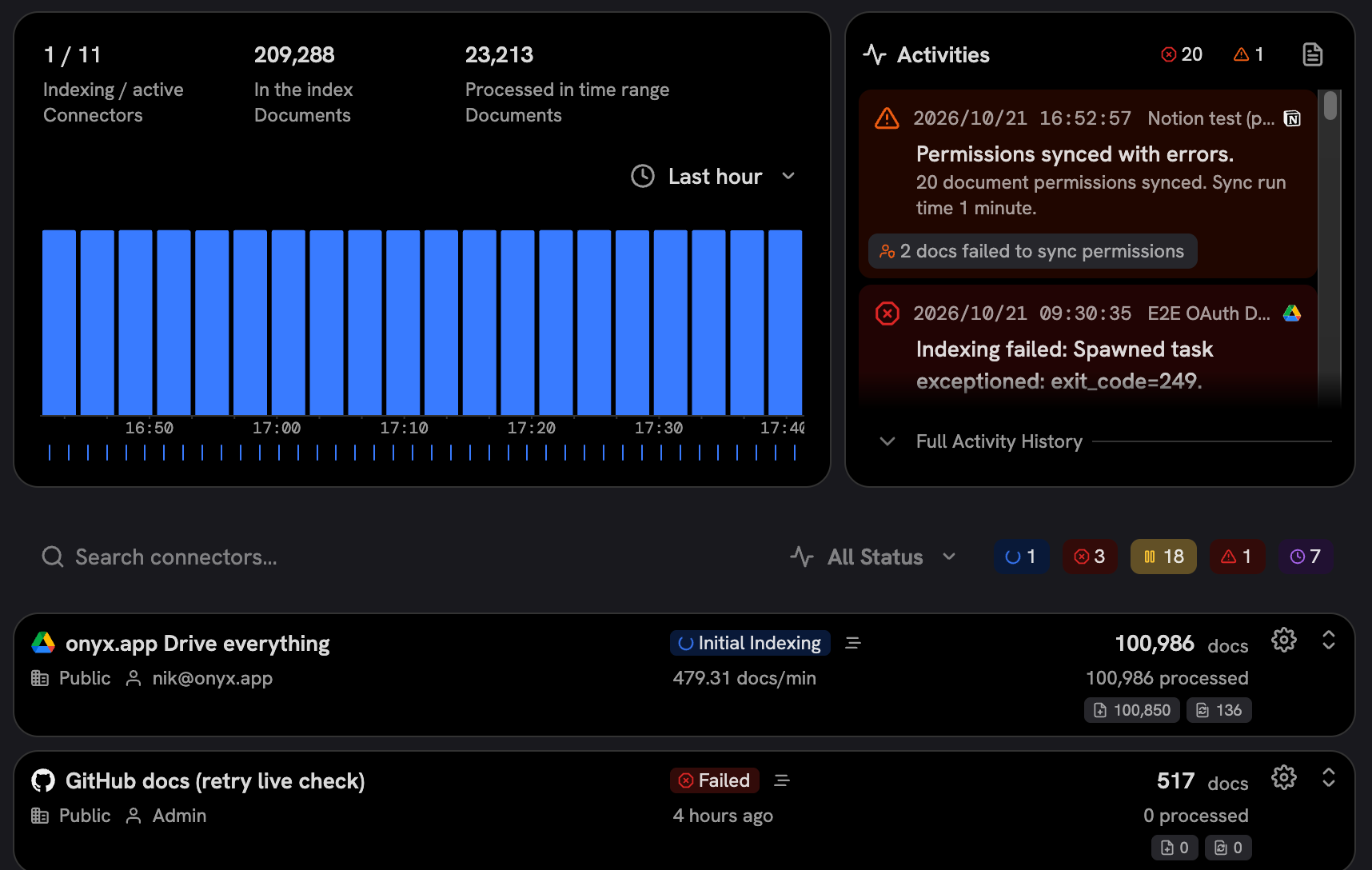
Task: Click the 2 docs failed to sync permissions chip
Action: coord(1032,251)
